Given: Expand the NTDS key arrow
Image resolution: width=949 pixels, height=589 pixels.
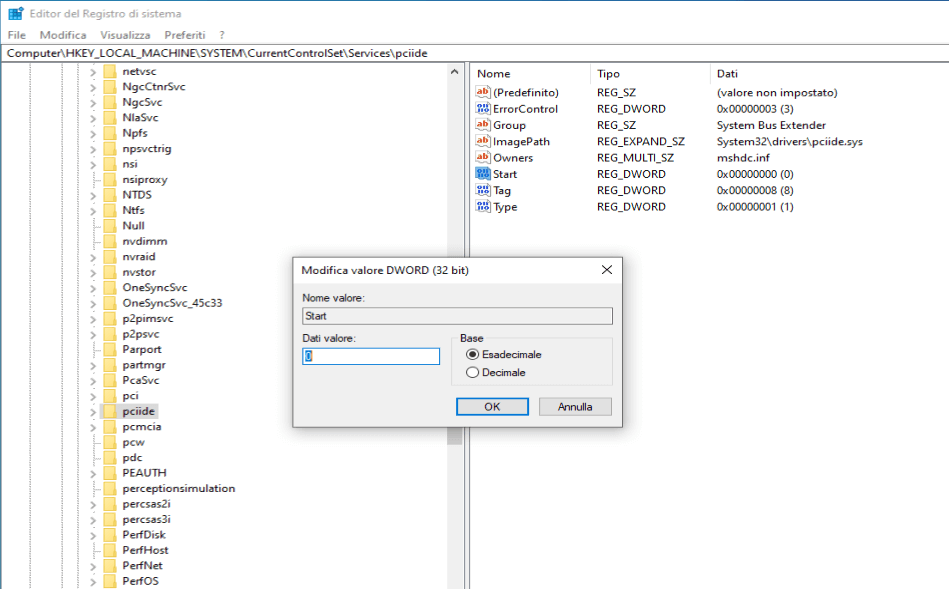Looking at the screenshot, I should [93, 195].
